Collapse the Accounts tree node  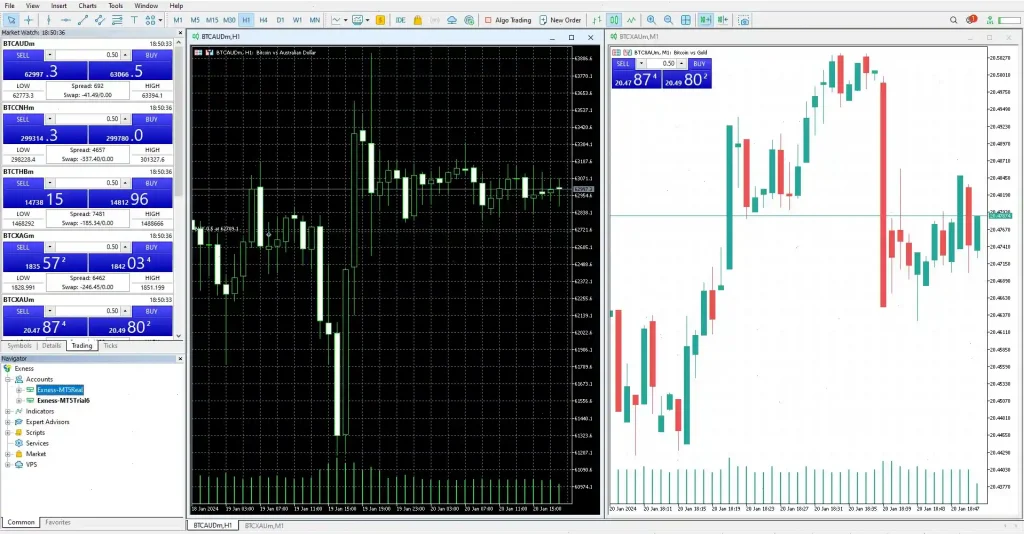pyautogui.click(x=8, y=379)
